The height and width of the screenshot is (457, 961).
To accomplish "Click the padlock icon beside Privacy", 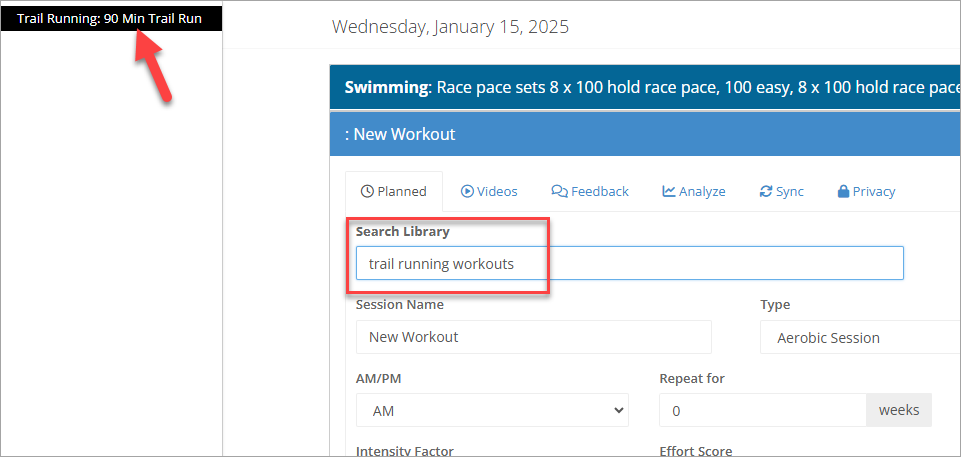I will pyautogui.click(x=843, y=191).
